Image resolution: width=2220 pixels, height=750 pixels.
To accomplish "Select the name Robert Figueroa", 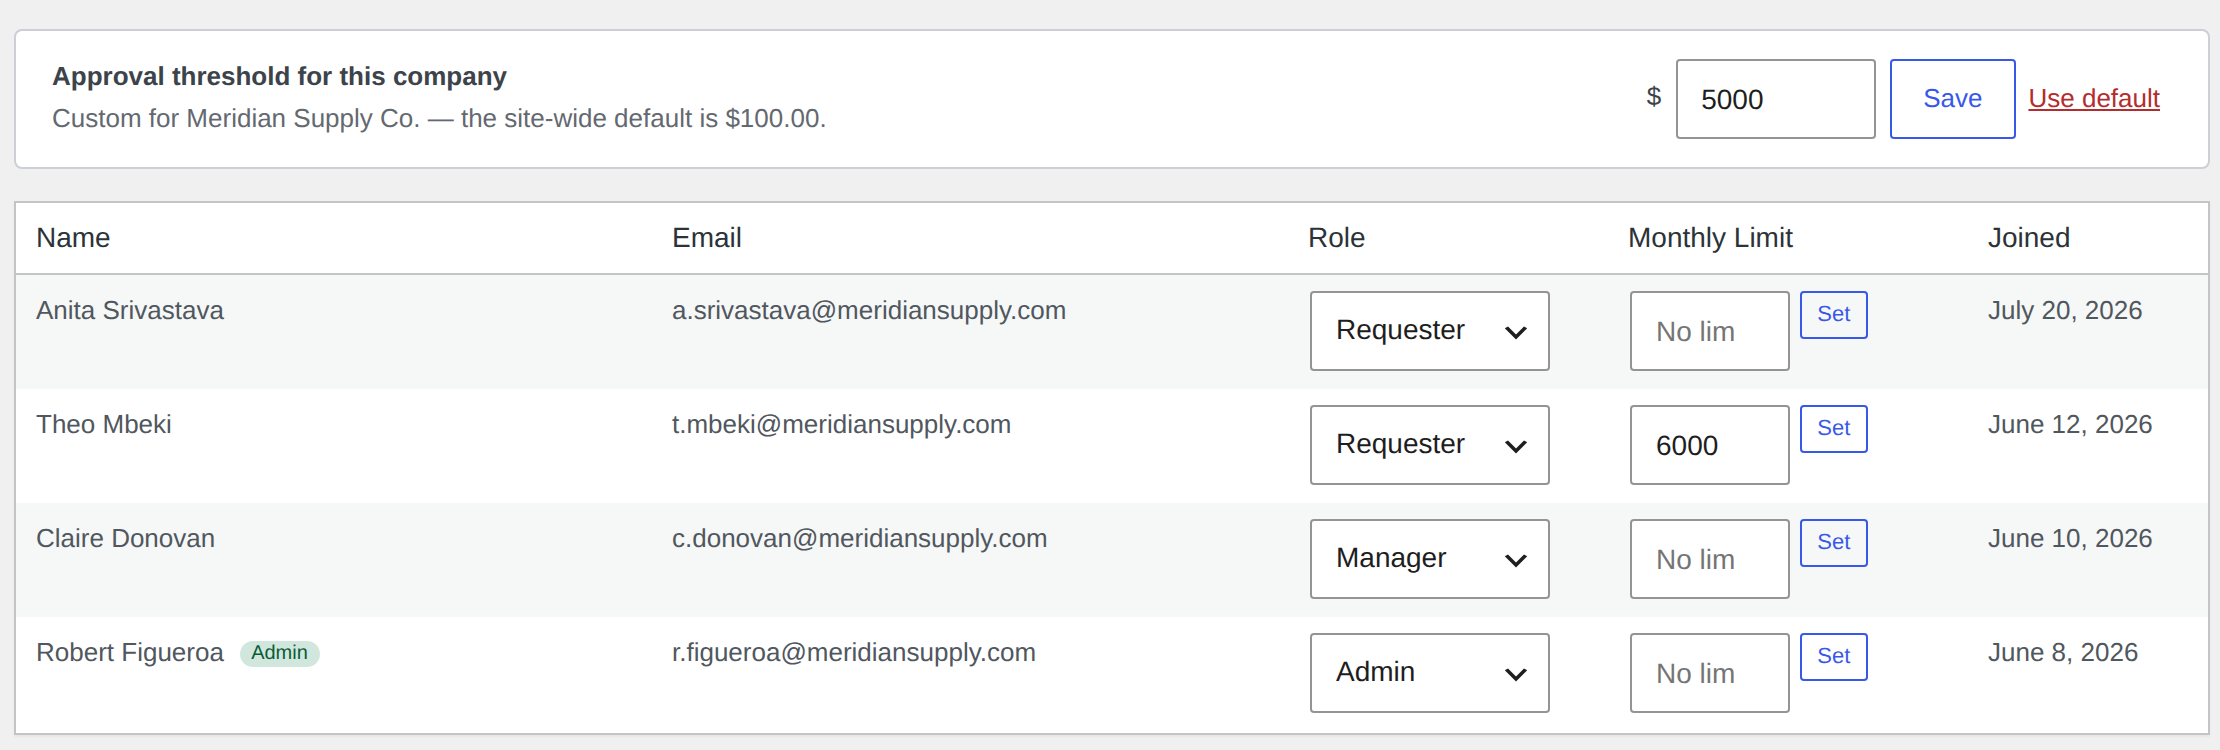I will coord(130,653).
